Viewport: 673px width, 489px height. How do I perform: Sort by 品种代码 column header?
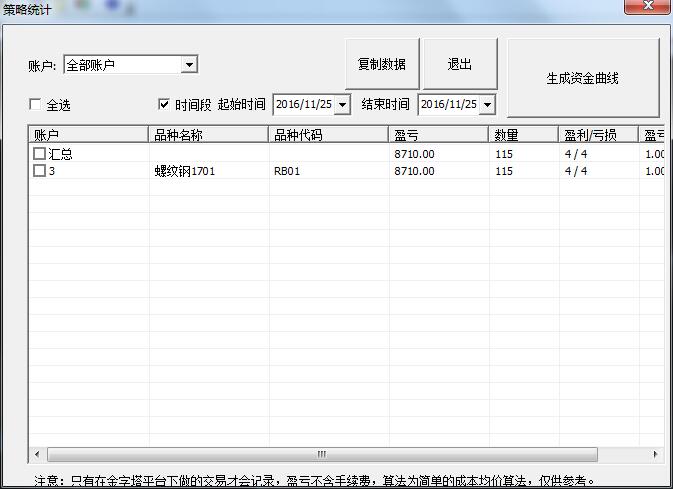328,135
